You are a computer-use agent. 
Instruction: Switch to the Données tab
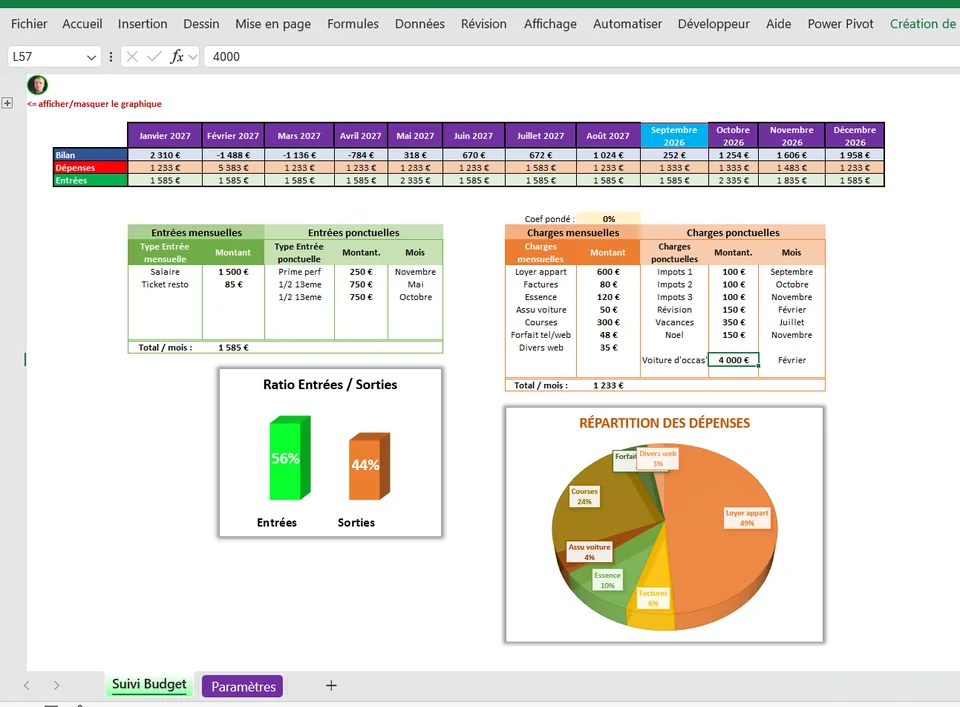[420, 24]
